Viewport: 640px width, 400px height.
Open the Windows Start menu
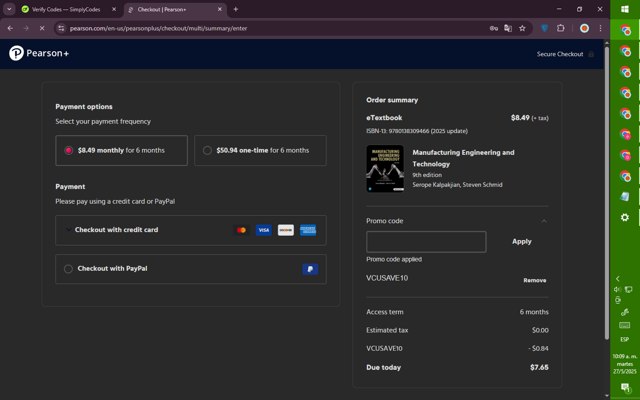coord(625,10)
